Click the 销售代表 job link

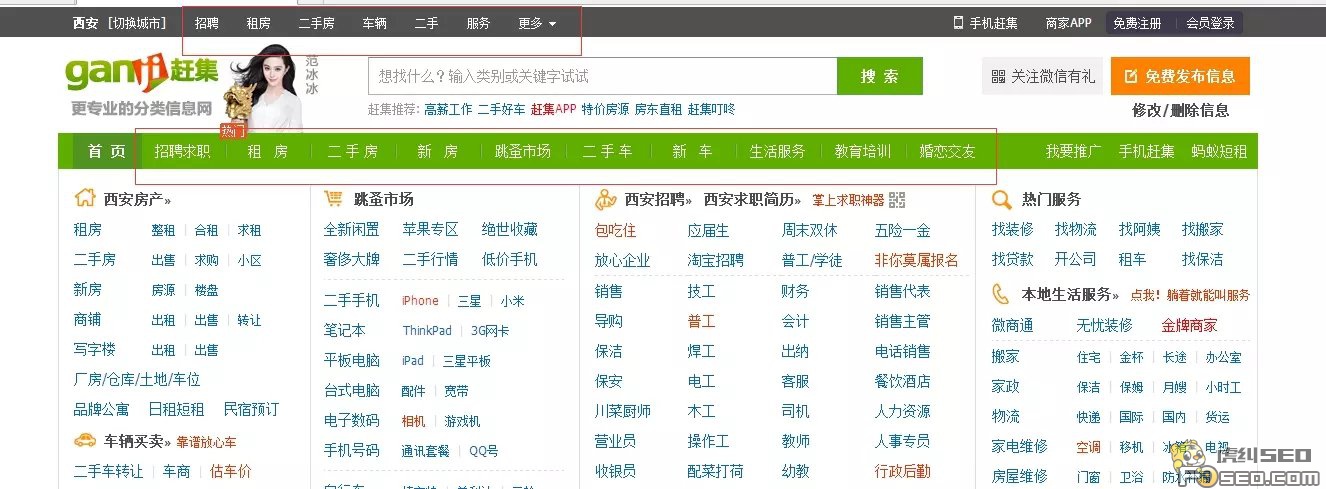pos(903,291)
